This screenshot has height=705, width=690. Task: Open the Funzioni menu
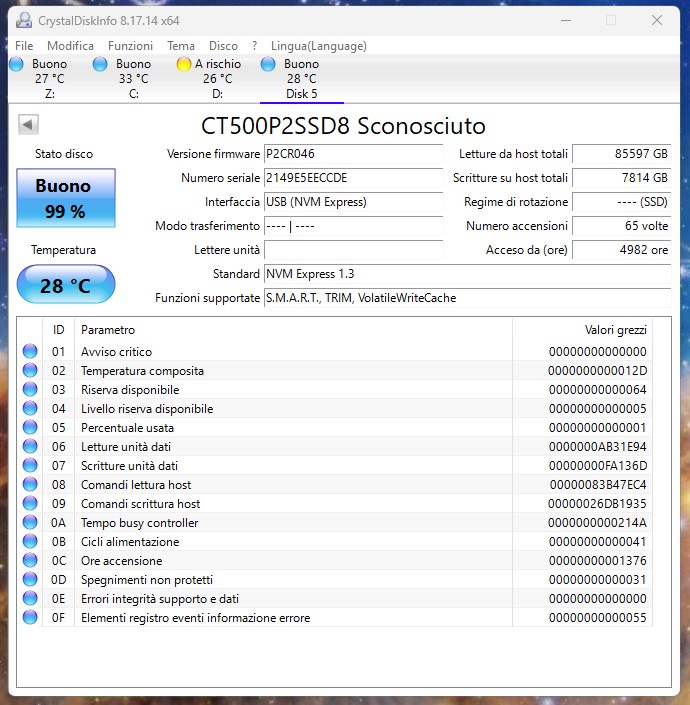[x=130, y=46]
